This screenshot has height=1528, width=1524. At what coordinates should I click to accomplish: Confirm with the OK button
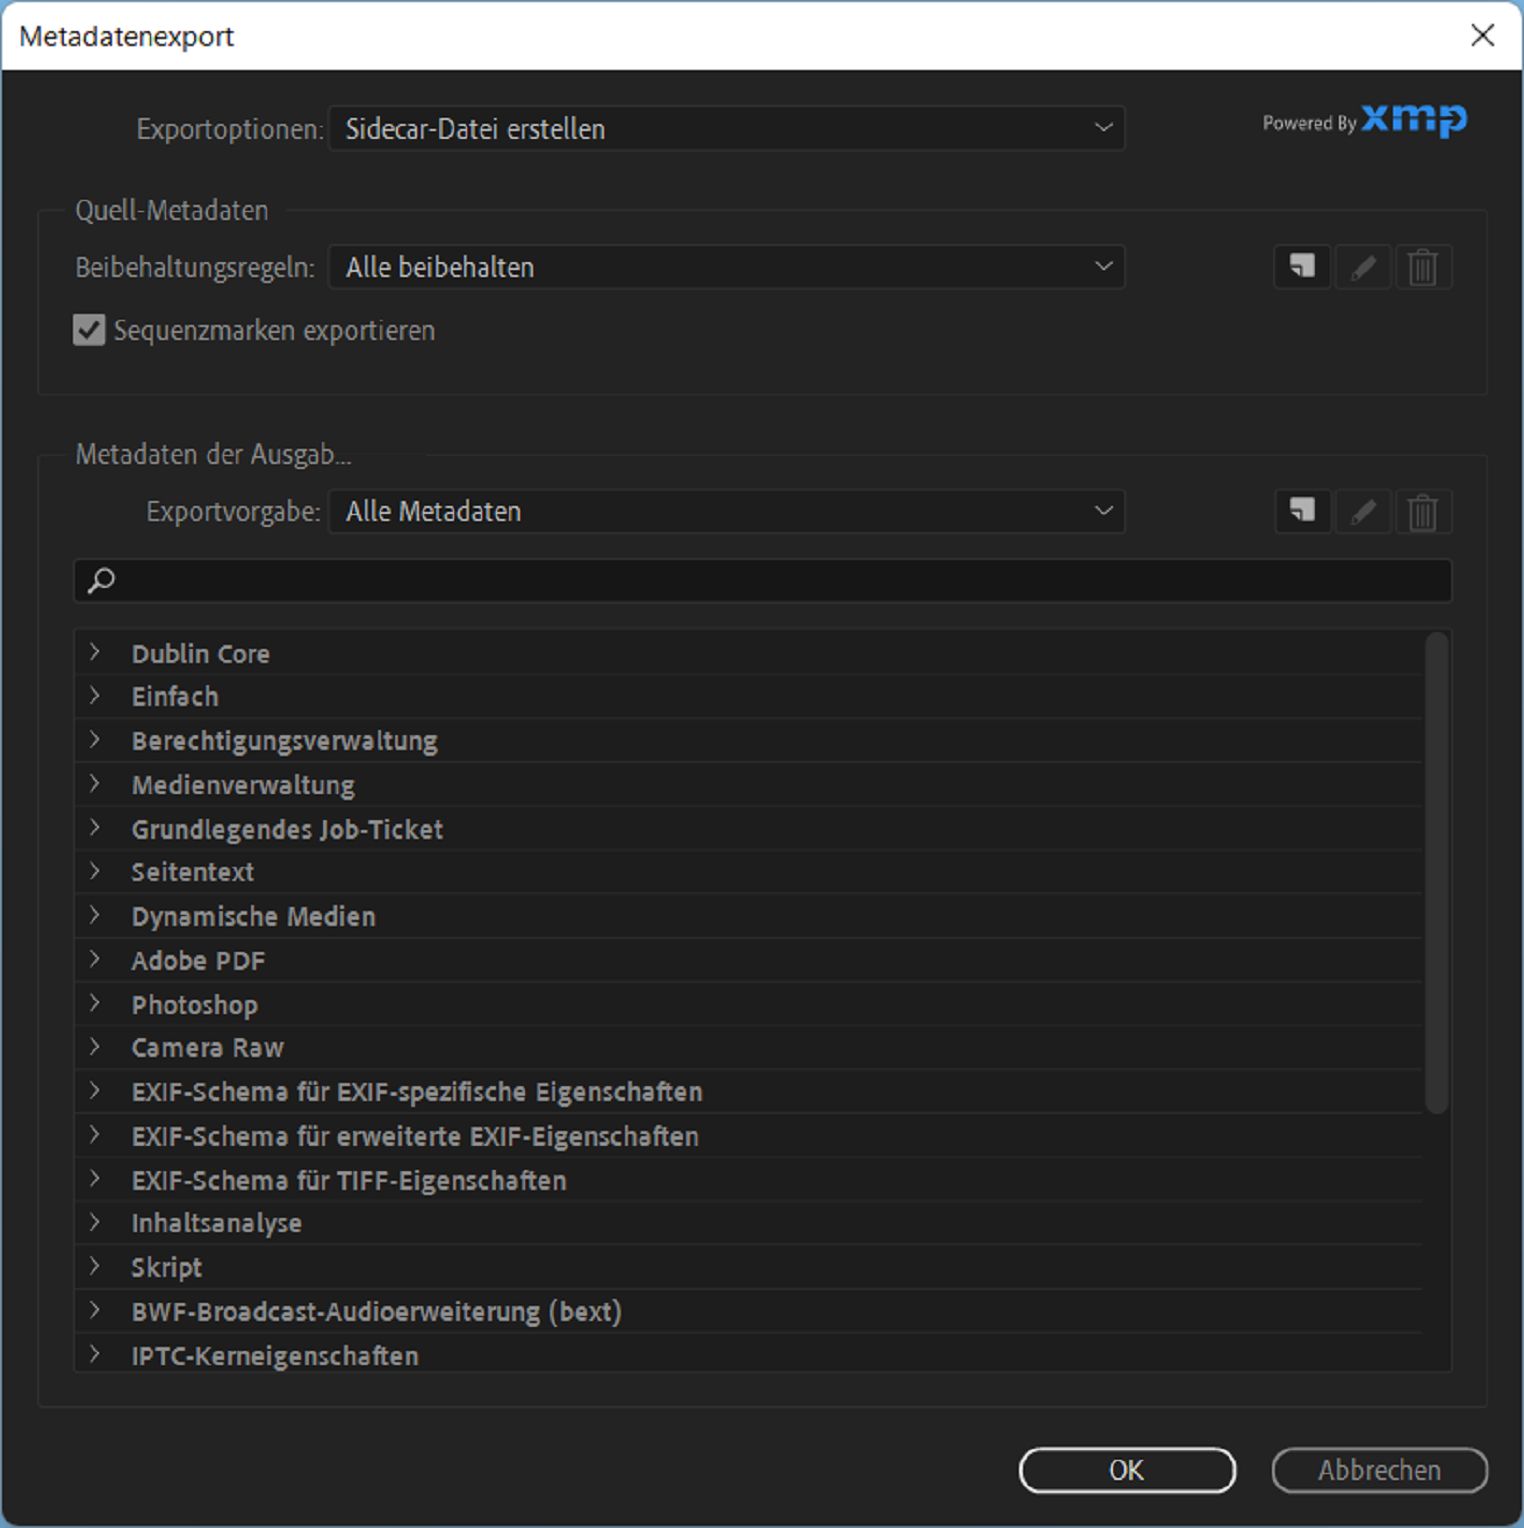(x=1127, y=1470)
